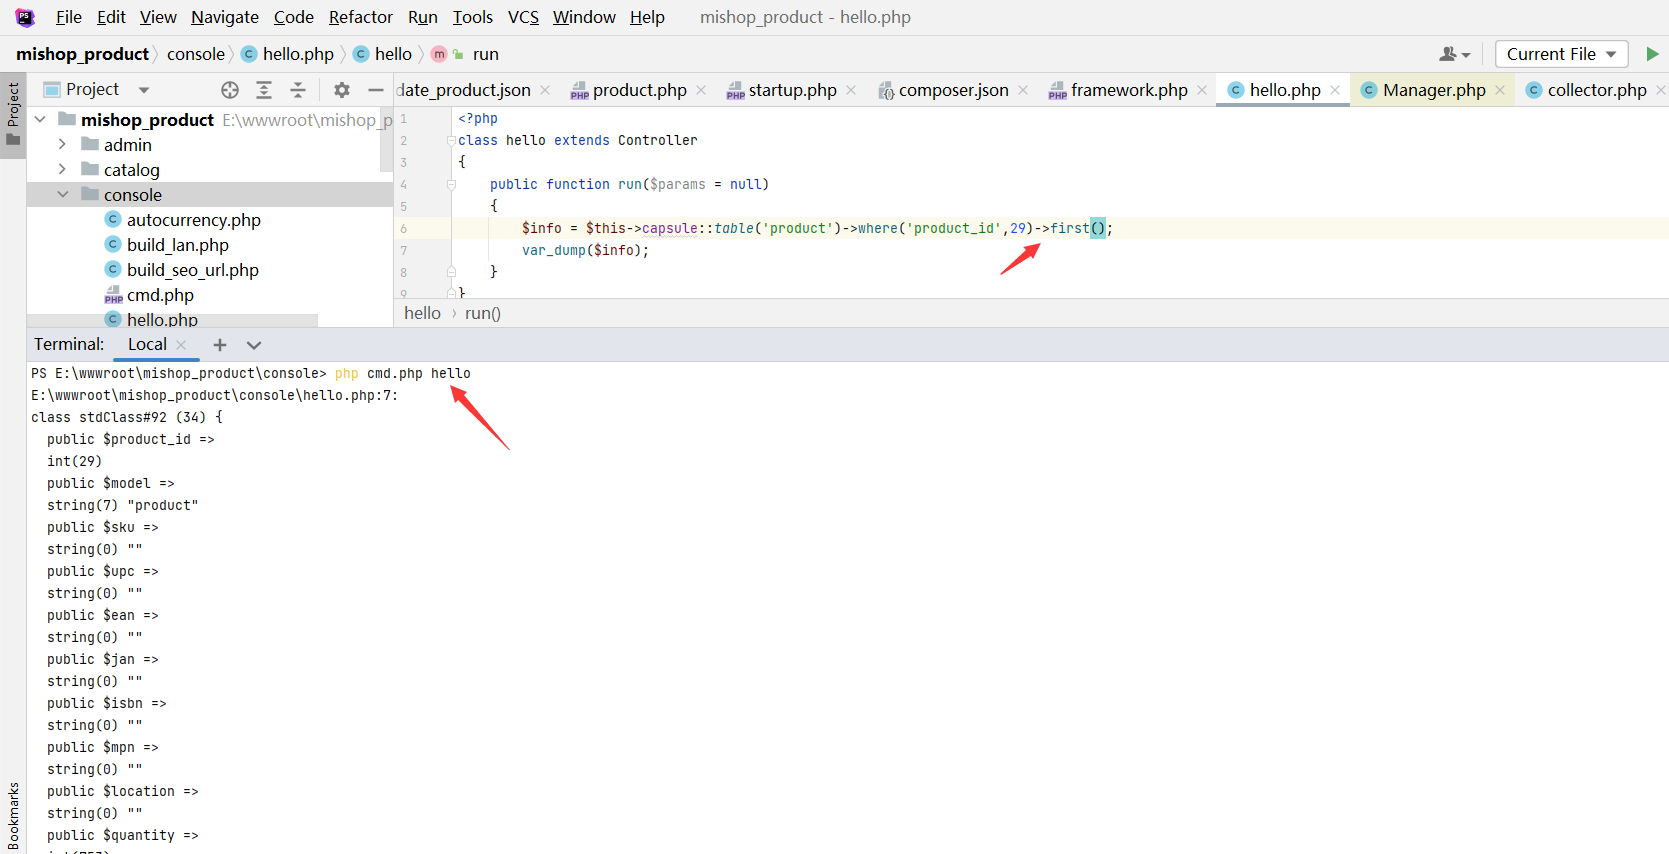Toggle the Project tool window sidebar button

pyautogui.click(x=13, y=114)
